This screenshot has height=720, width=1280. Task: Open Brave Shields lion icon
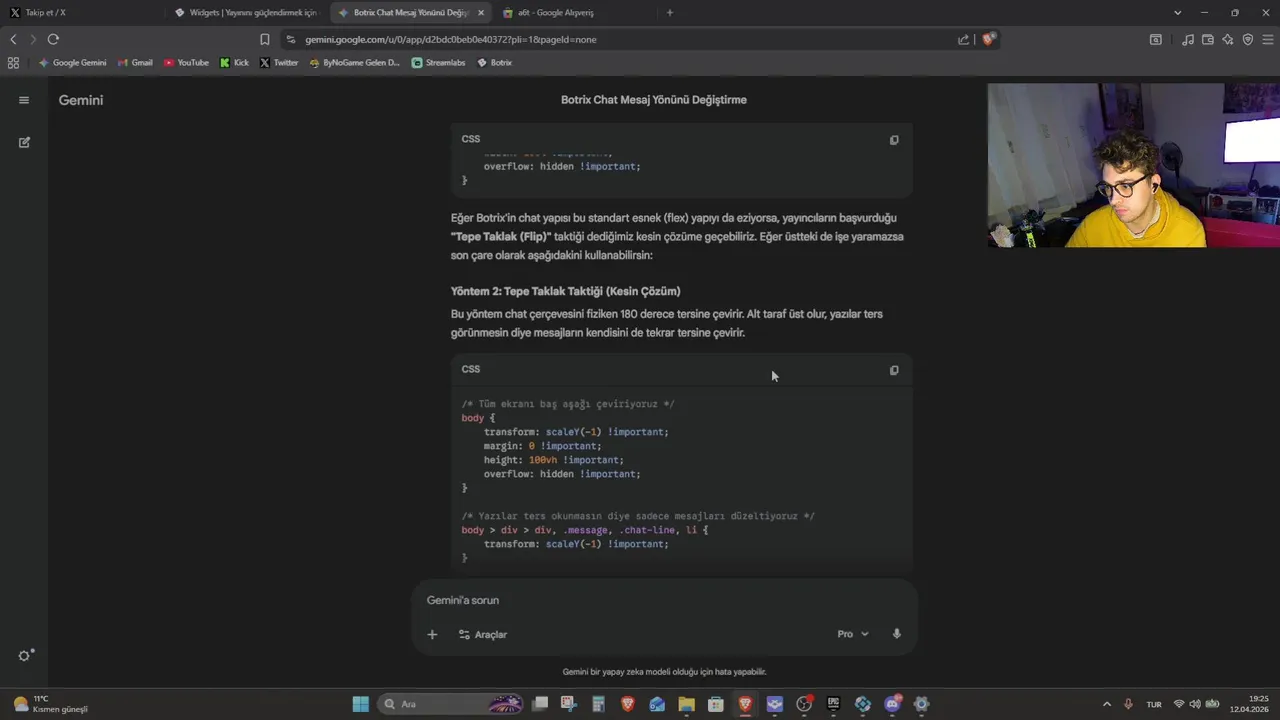(x=989, y=39)
